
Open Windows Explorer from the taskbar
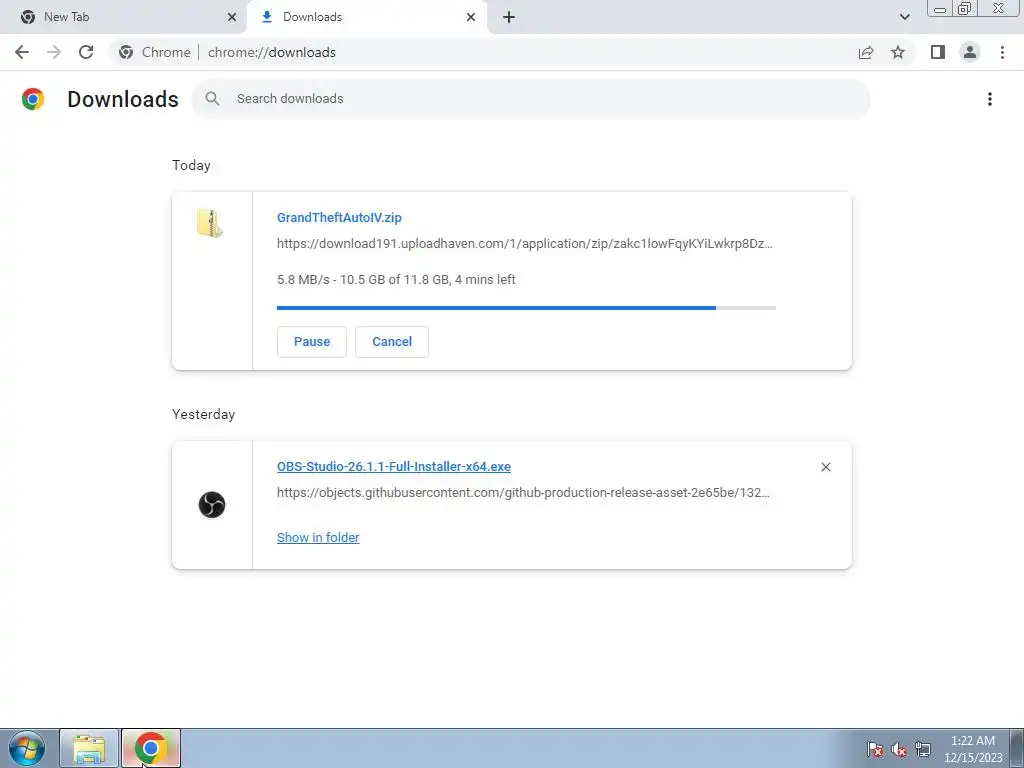point(89,748)
